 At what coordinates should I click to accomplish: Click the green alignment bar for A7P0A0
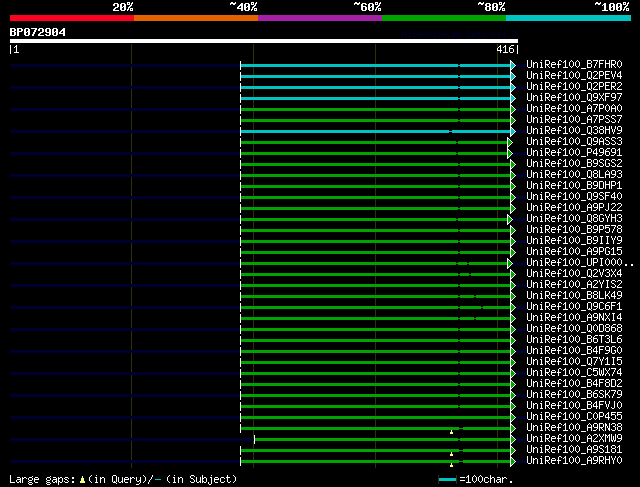[x=376, y=109]
